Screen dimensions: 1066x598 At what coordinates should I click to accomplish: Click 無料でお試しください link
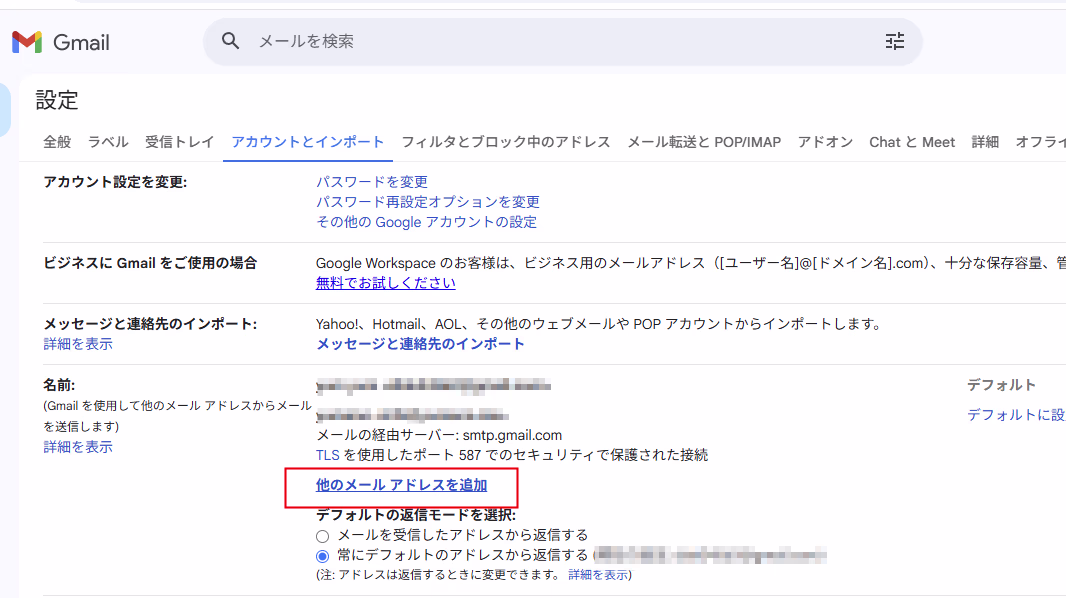point(385,283)
